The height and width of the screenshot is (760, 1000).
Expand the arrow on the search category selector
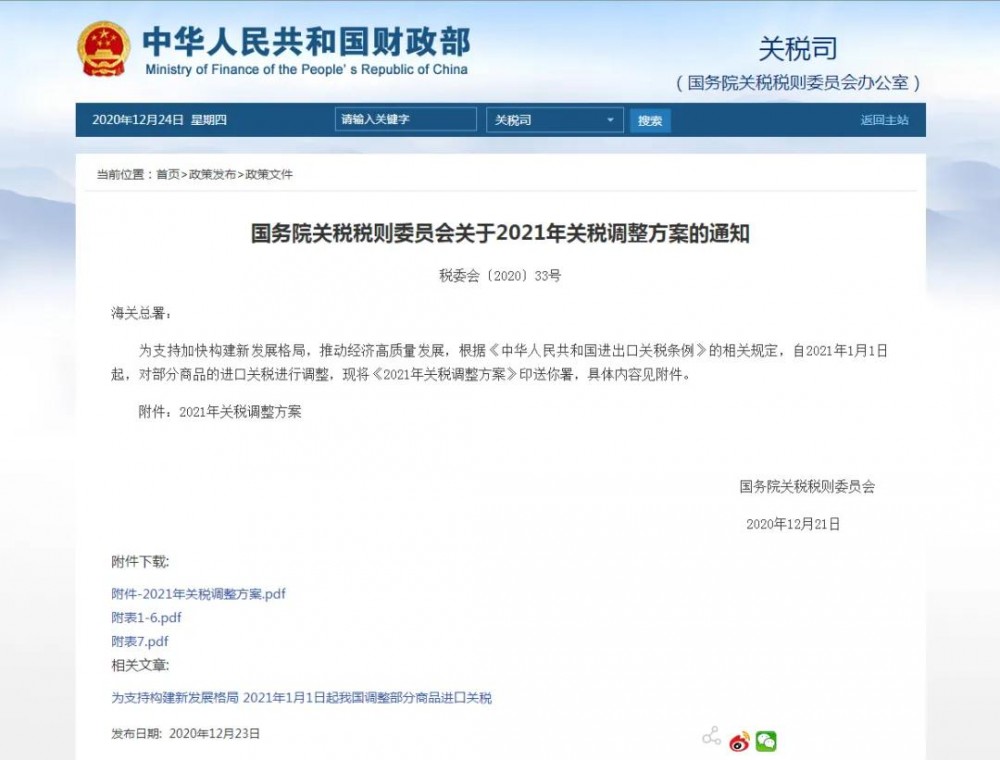coord(609,119)
